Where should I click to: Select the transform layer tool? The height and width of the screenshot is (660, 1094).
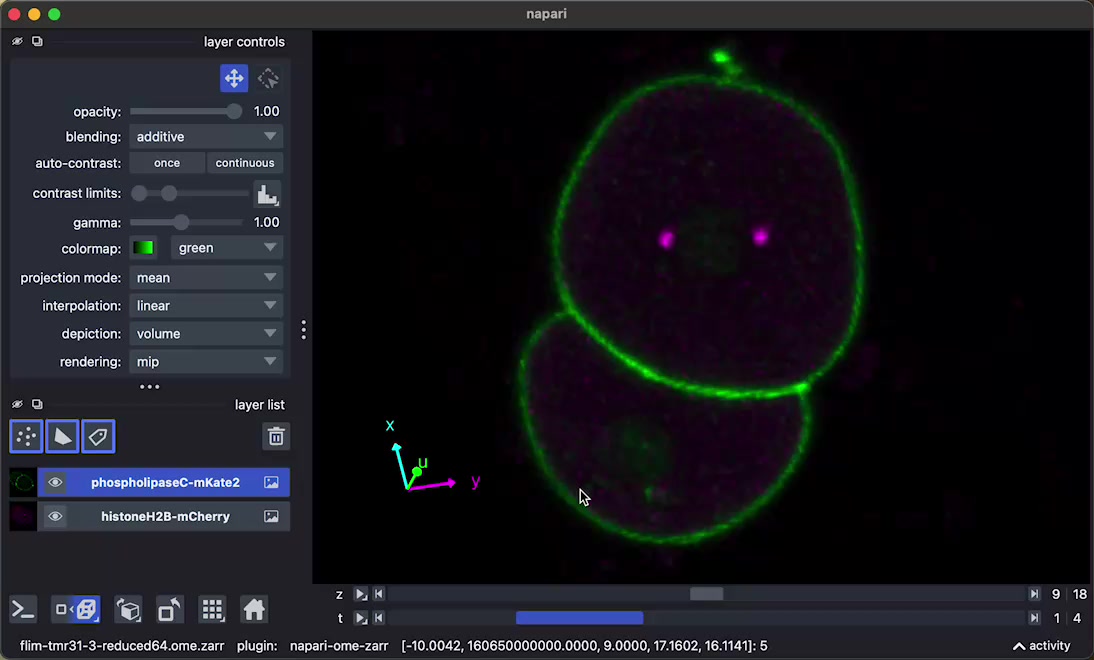[x=268, y=78]
